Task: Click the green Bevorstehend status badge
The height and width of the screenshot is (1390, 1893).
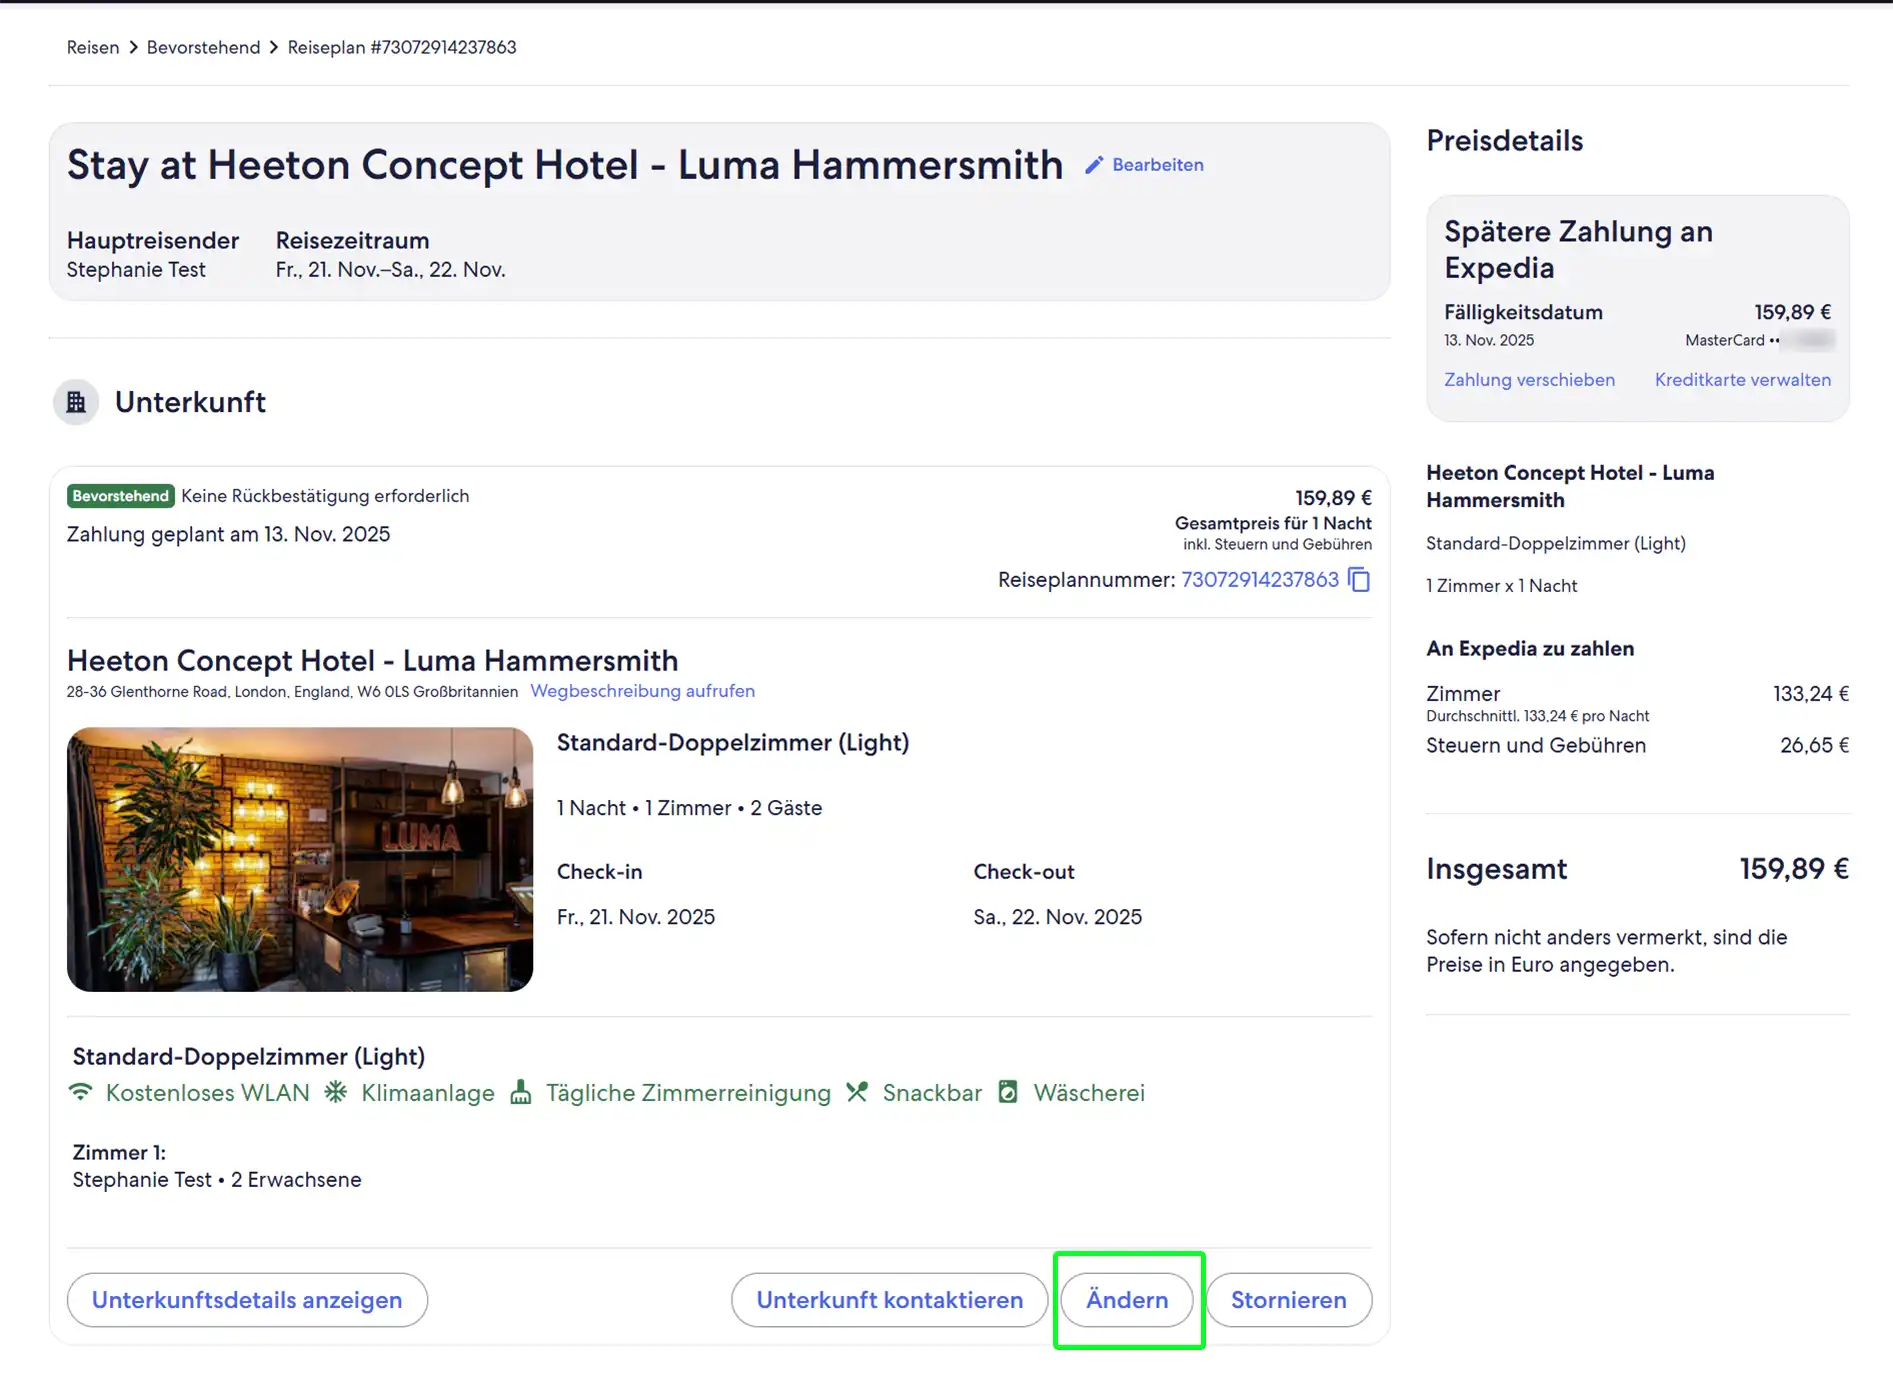Action: click(x=121, y=496)
